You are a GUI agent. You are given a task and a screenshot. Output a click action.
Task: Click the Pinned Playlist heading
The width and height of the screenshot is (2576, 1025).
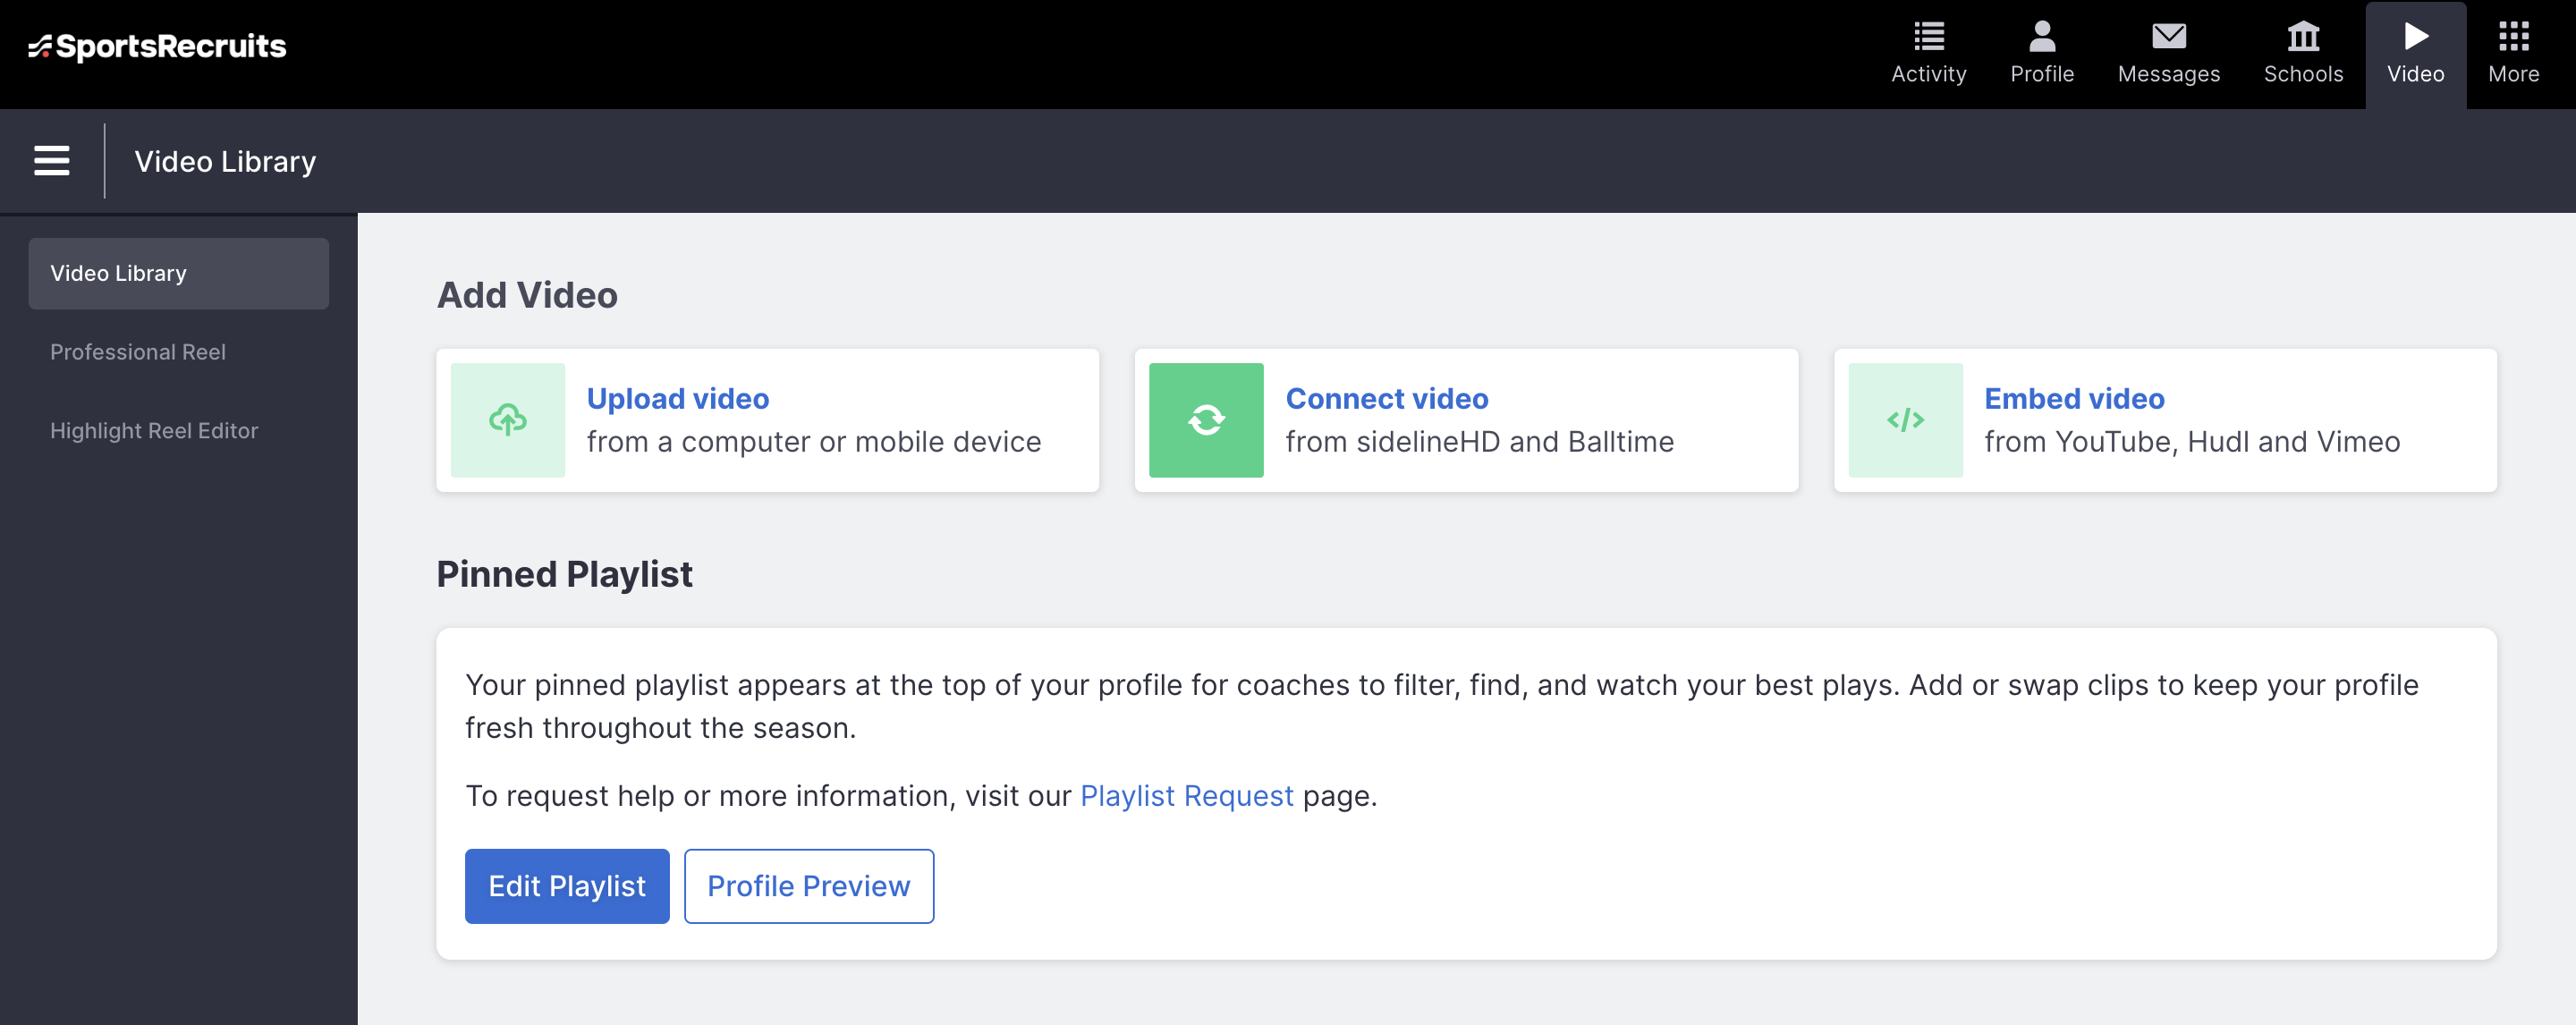(564, 575)
